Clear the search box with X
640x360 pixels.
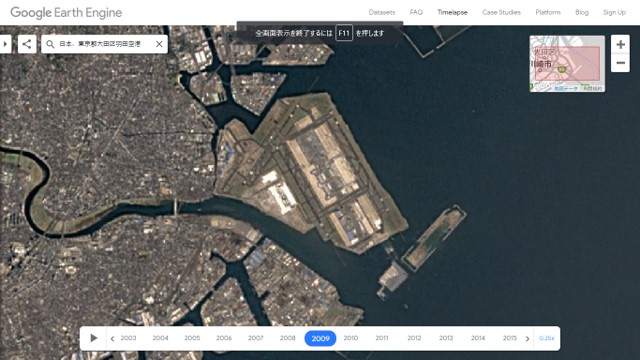pyautogui.click(x=159, y=44)
